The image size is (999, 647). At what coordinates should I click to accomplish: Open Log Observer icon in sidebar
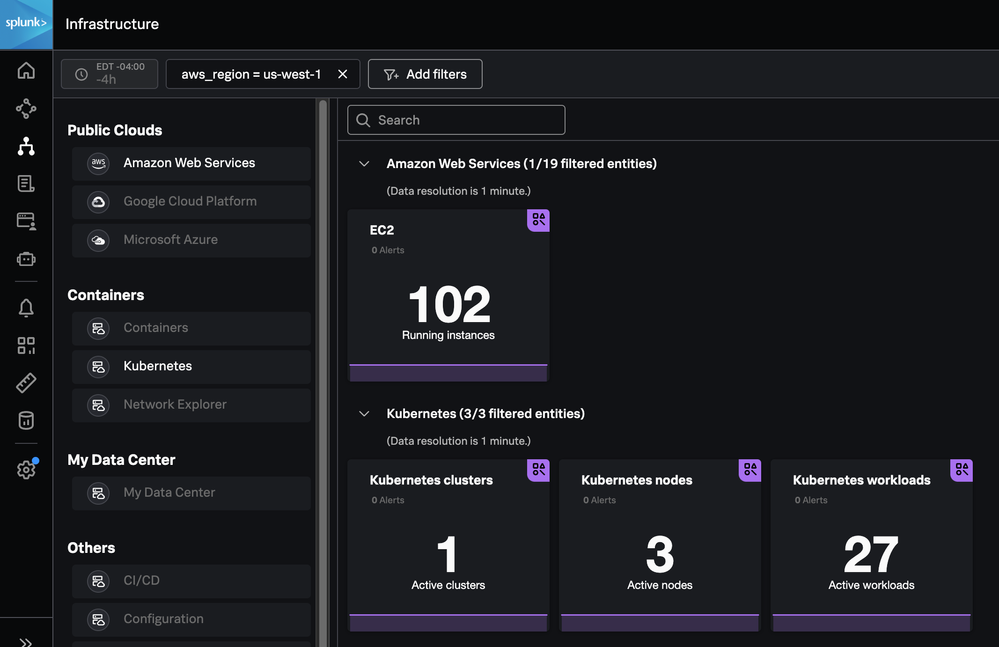[26, 184]
